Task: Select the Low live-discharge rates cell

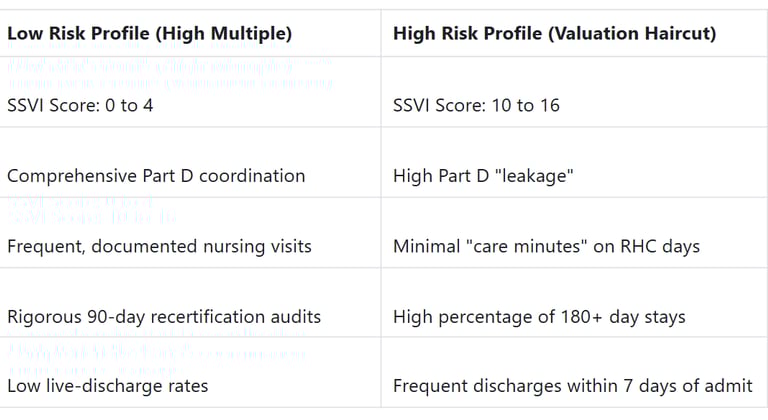Action: [x=108, y=386]
